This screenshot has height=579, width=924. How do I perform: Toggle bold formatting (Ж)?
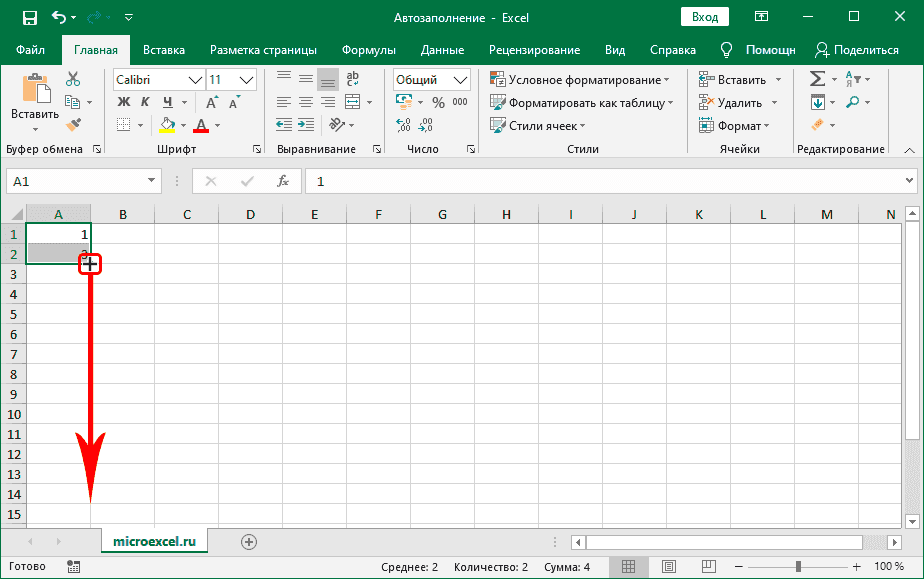124,102
